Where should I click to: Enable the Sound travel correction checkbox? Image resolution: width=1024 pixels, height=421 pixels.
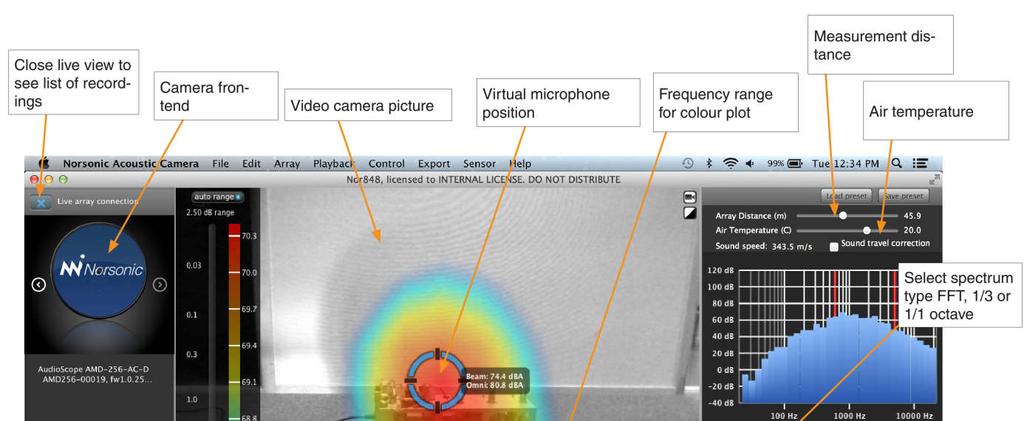point(834,247)
